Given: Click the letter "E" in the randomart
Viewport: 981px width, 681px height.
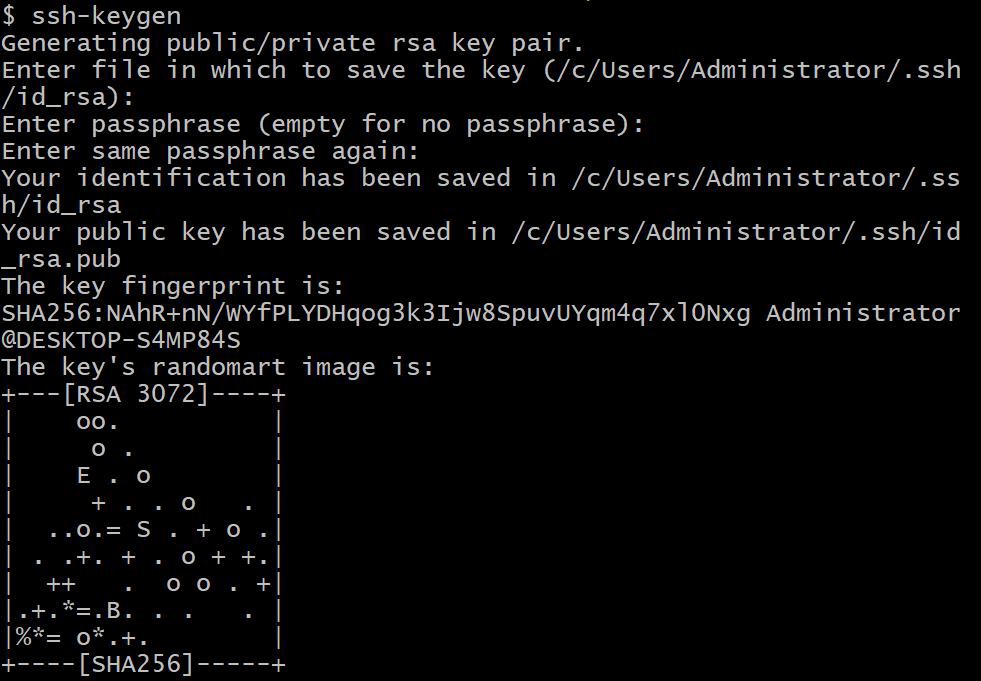Looking at the screenshot, I should 84,476.
